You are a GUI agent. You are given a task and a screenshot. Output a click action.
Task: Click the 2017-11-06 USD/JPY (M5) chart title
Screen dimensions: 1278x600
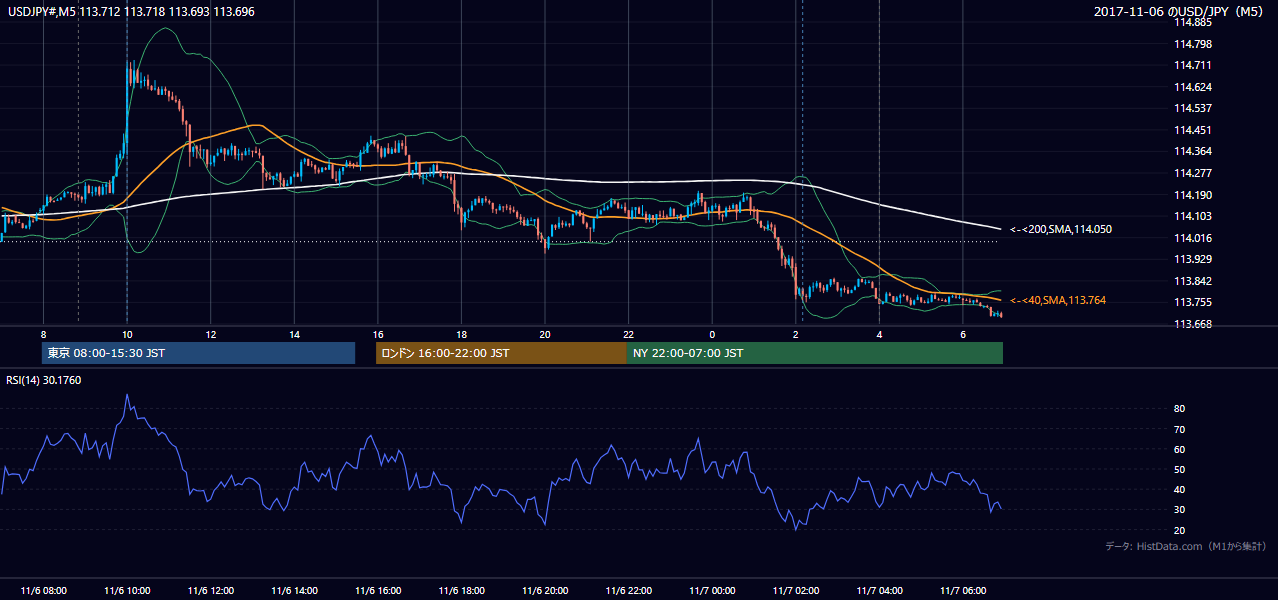pyautogui.click(x=1180, y=12)
